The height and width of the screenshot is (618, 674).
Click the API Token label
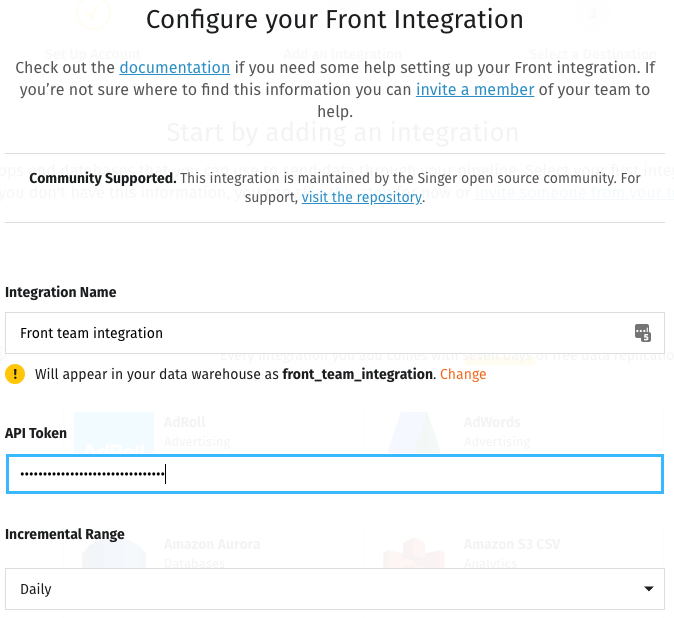[x=36, y=433]
